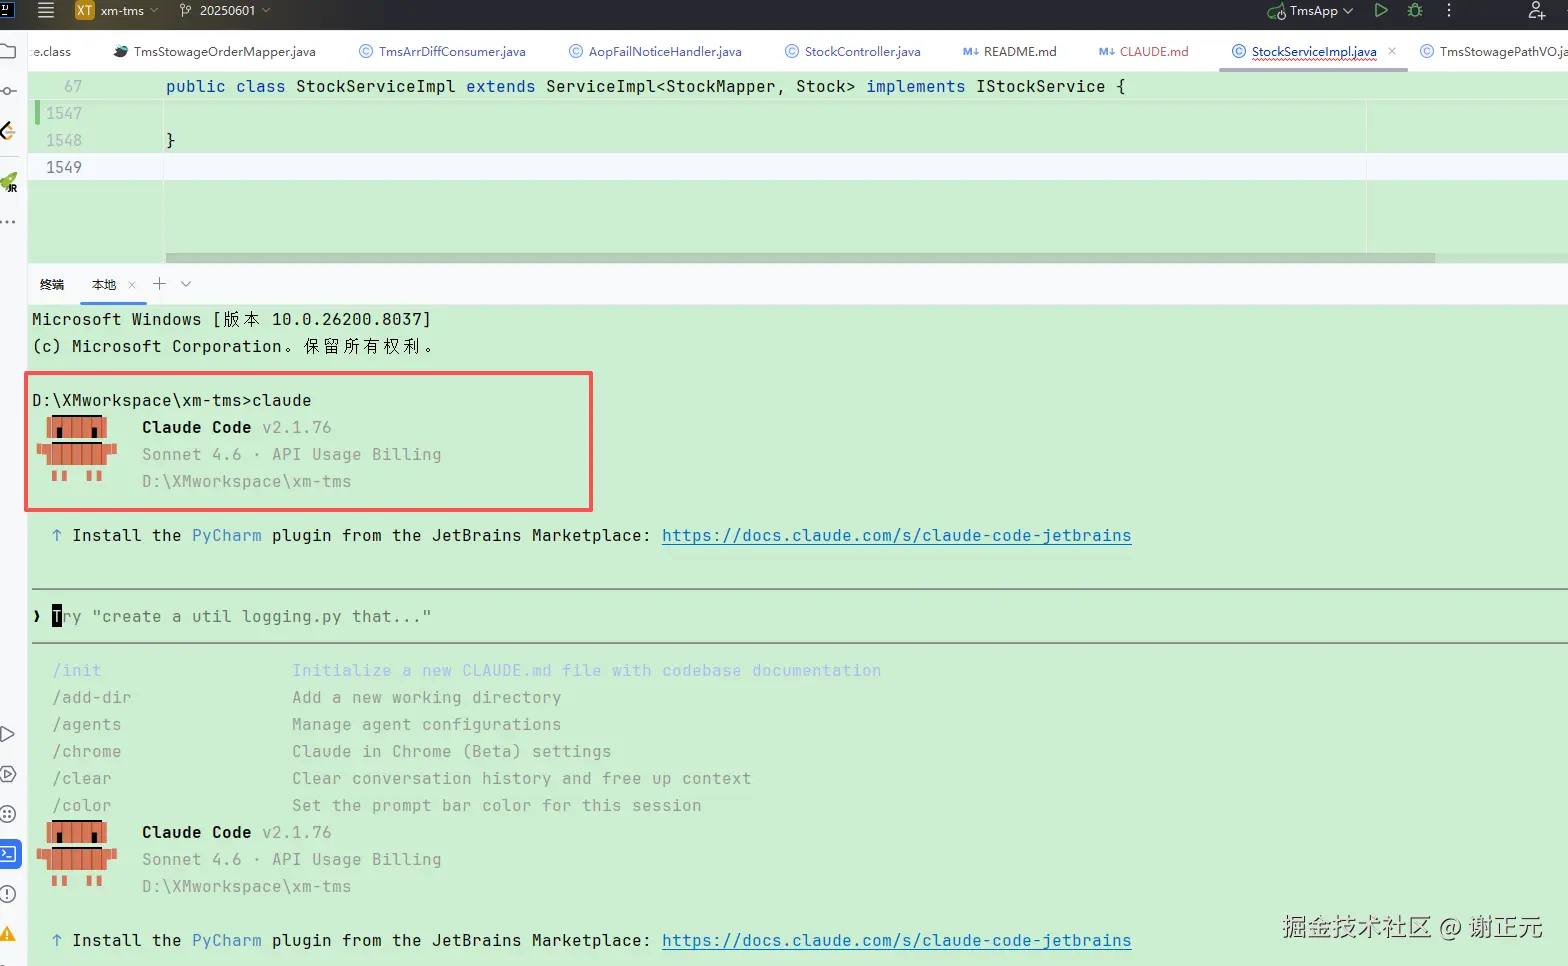Open the main hamburger menu

click(x=46, y=10)
